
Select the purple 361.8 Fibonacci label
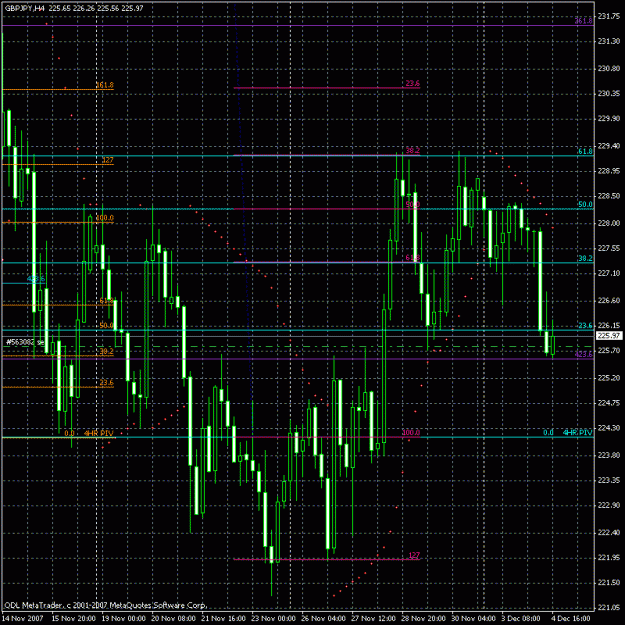tap(583, 21)
